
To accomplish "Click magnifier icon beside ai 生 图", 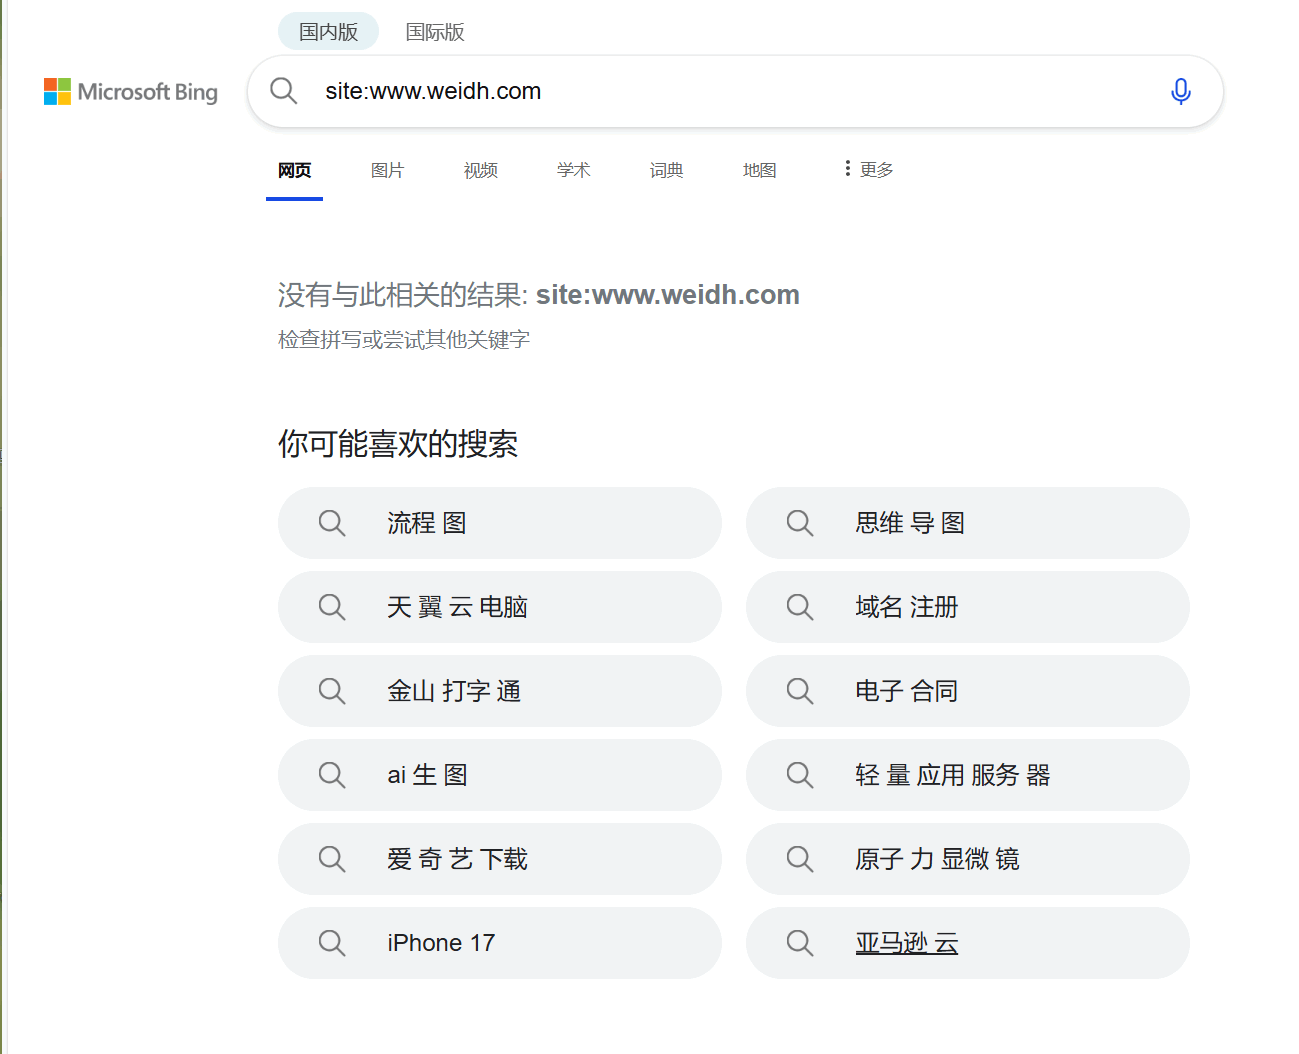I will (332, 775).
